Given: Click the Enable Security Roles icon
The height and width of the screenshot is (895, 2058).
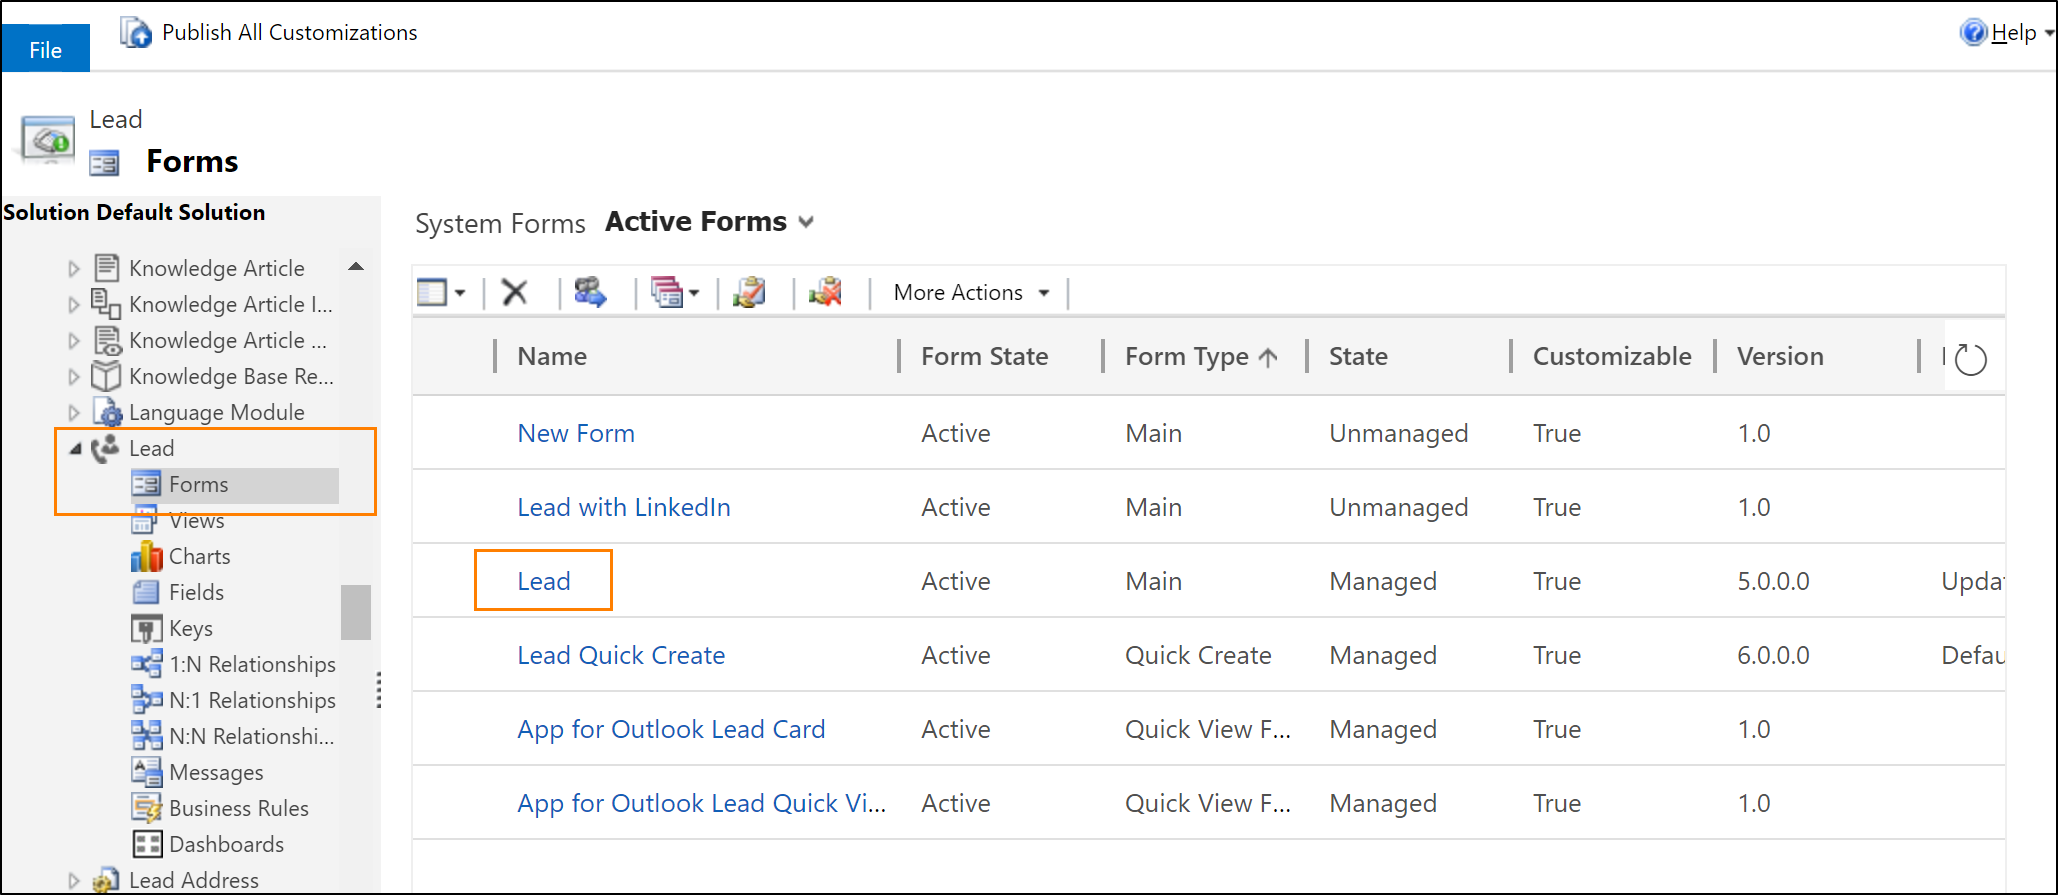Looking at the screenshot, I should [590, 293].
